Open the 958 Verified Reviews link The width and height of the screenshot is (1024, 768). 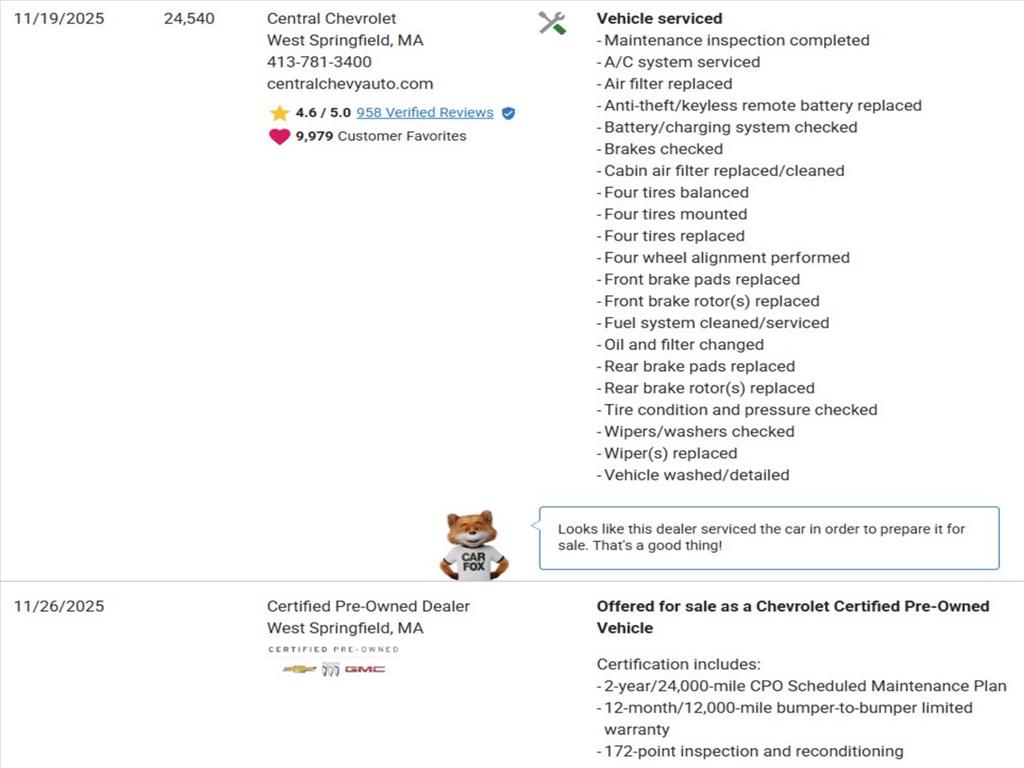[424, 113]
